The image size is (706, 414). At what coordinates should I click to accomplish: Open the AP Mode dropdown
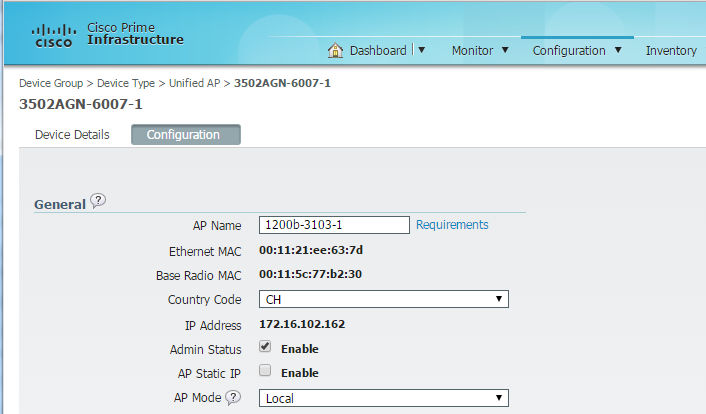pyautogui.click(x=384, y=398)
